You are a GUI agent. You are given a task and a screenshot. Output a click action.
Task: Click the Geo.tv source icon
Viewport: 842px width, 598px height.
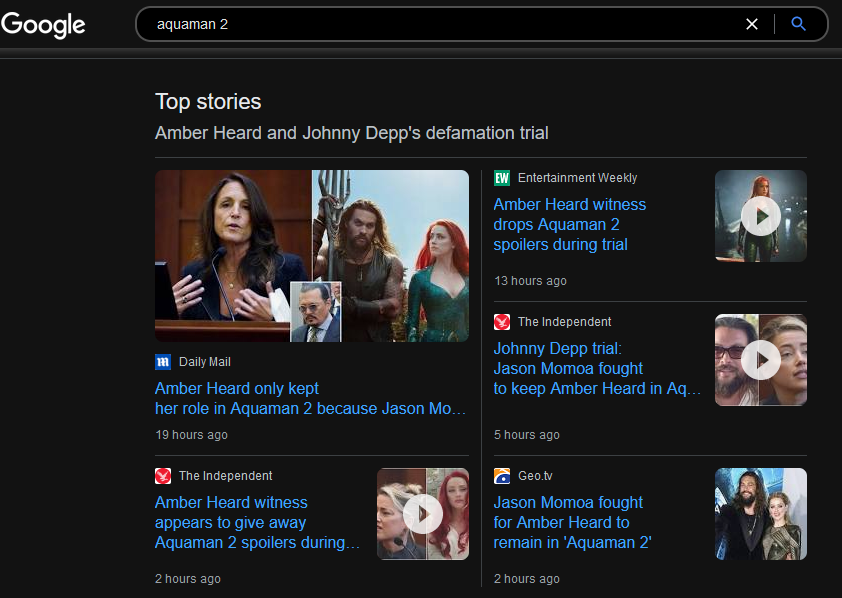(x=502, y=476)
